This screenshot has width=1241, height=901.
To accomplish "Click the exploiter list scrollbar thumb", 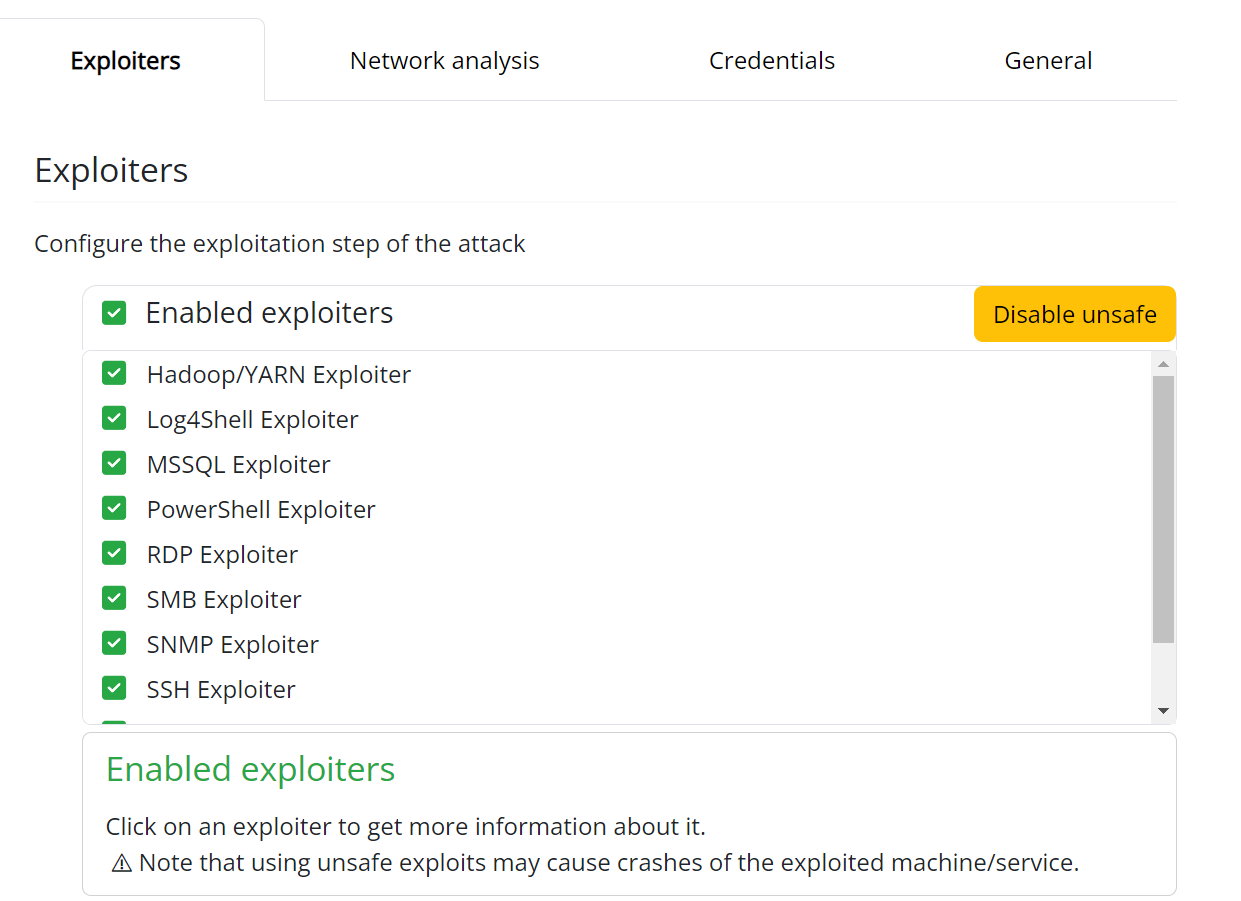I will [1163, 508].
